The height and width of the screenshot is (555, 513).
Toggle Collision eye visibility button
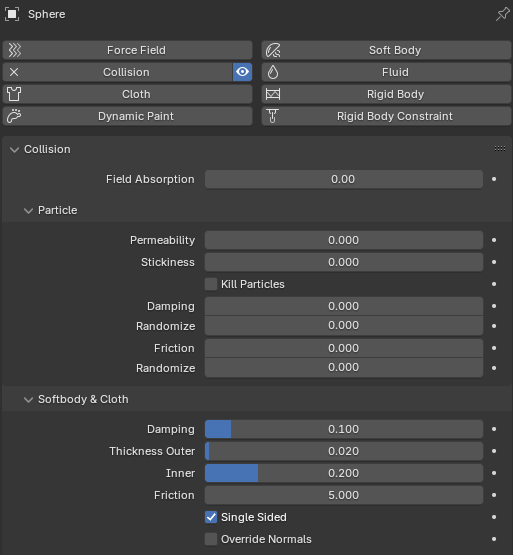click(x=243, y=72)
